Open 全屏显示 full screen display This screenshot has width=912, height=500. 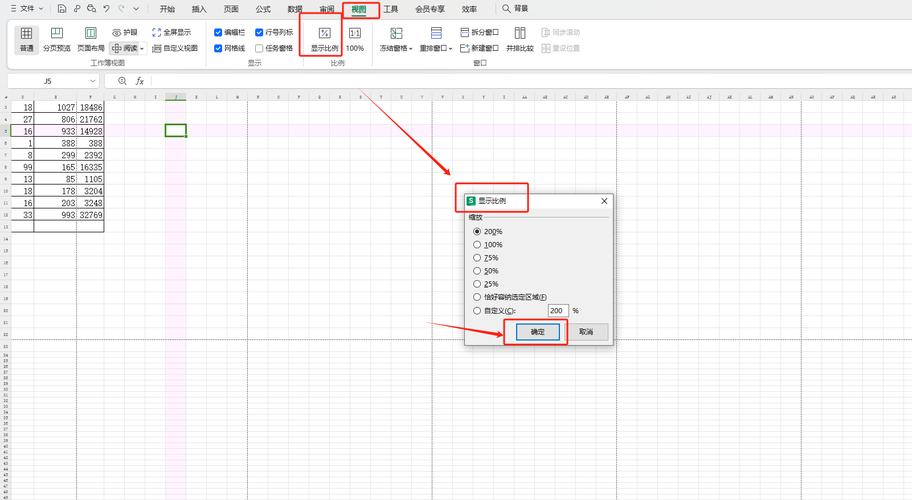171,33
